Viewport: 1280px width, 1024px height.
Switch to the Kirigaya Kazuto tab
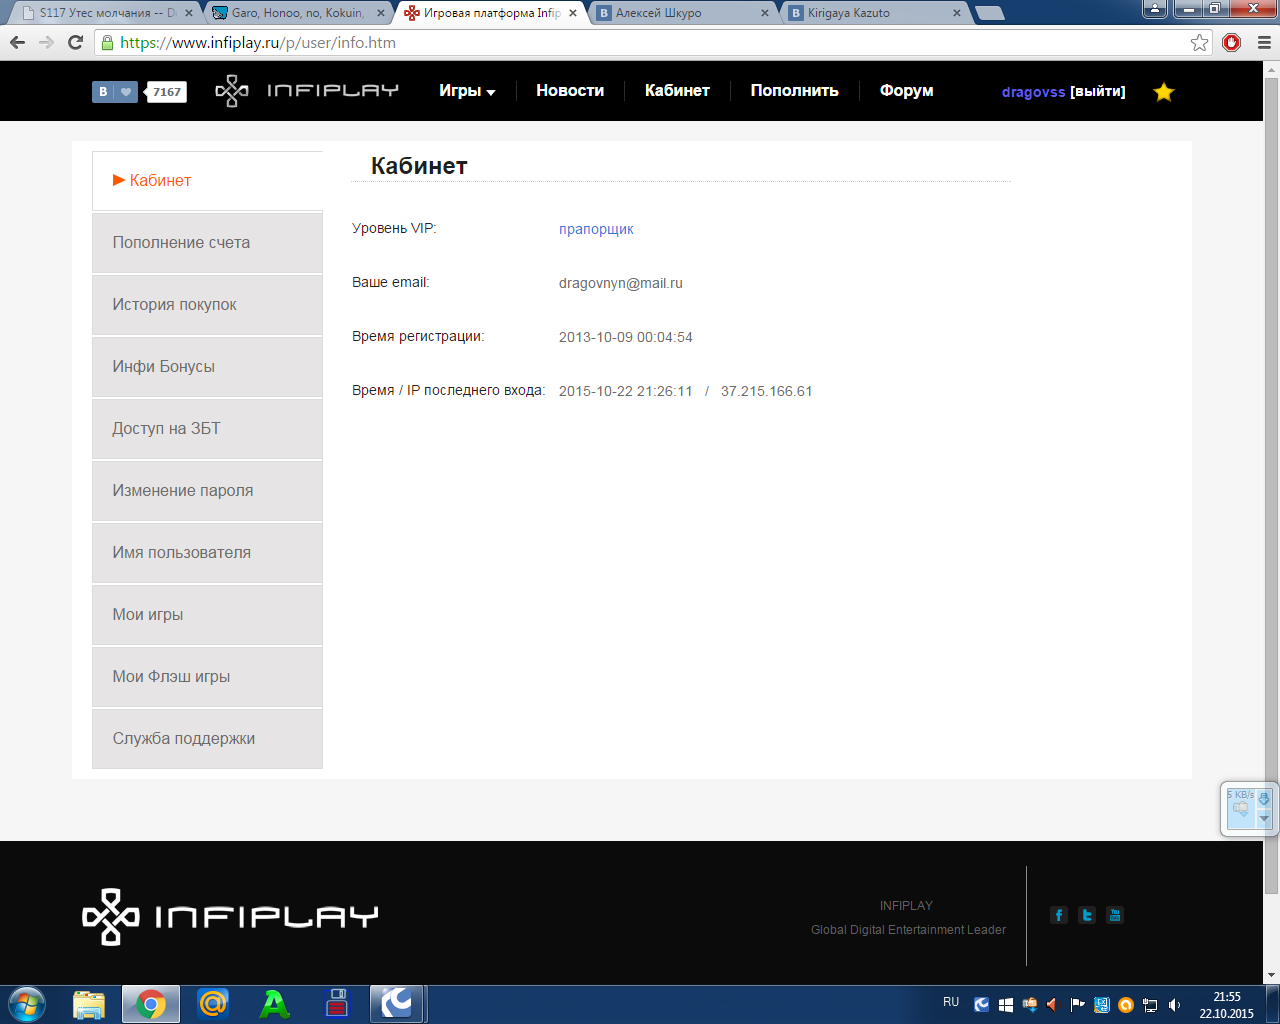pyautogui.click(x=873, y=13)
